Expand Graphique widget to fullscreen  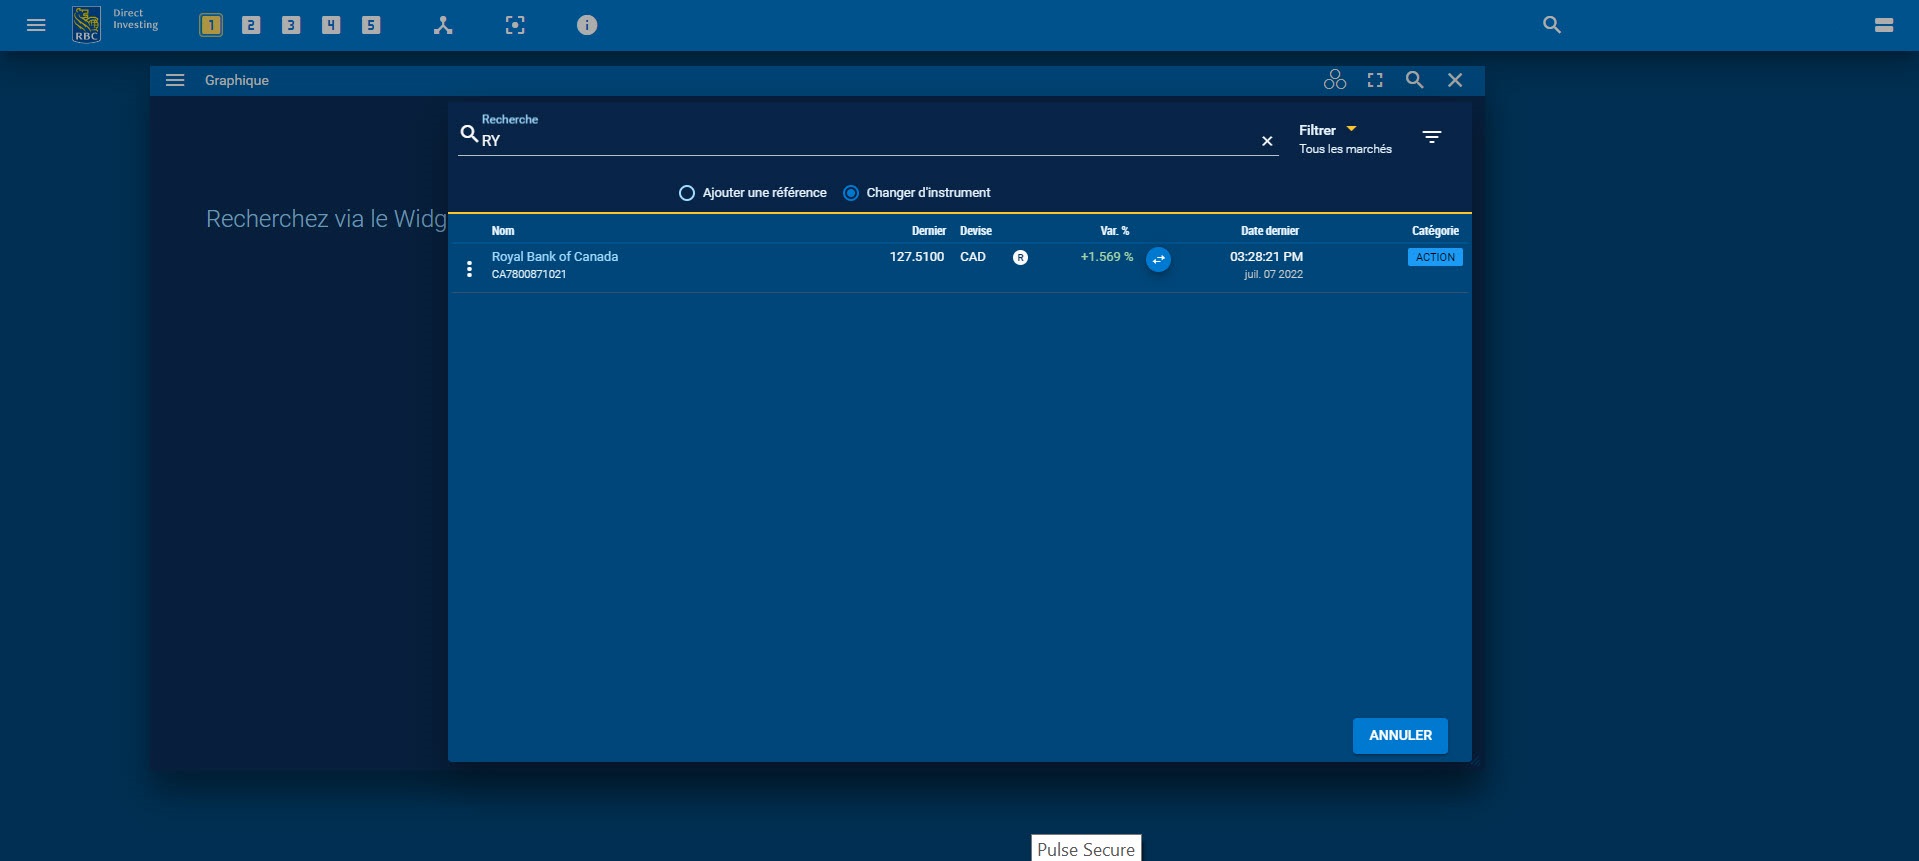1375,80
